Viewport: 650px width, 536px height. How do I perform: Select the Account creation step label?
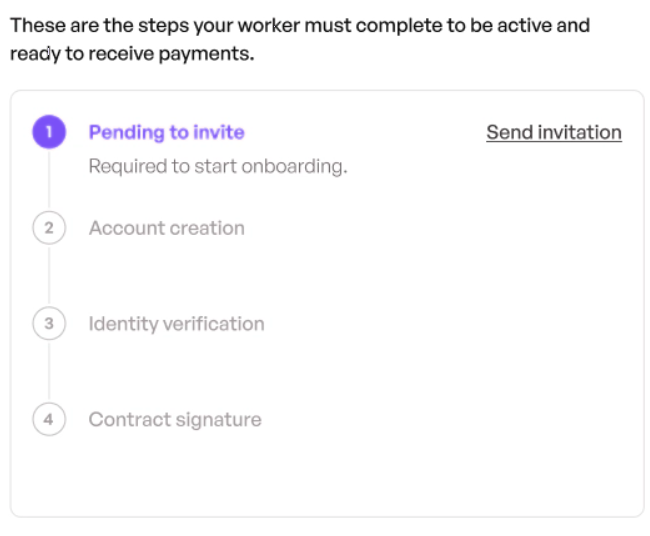[167, 228]
